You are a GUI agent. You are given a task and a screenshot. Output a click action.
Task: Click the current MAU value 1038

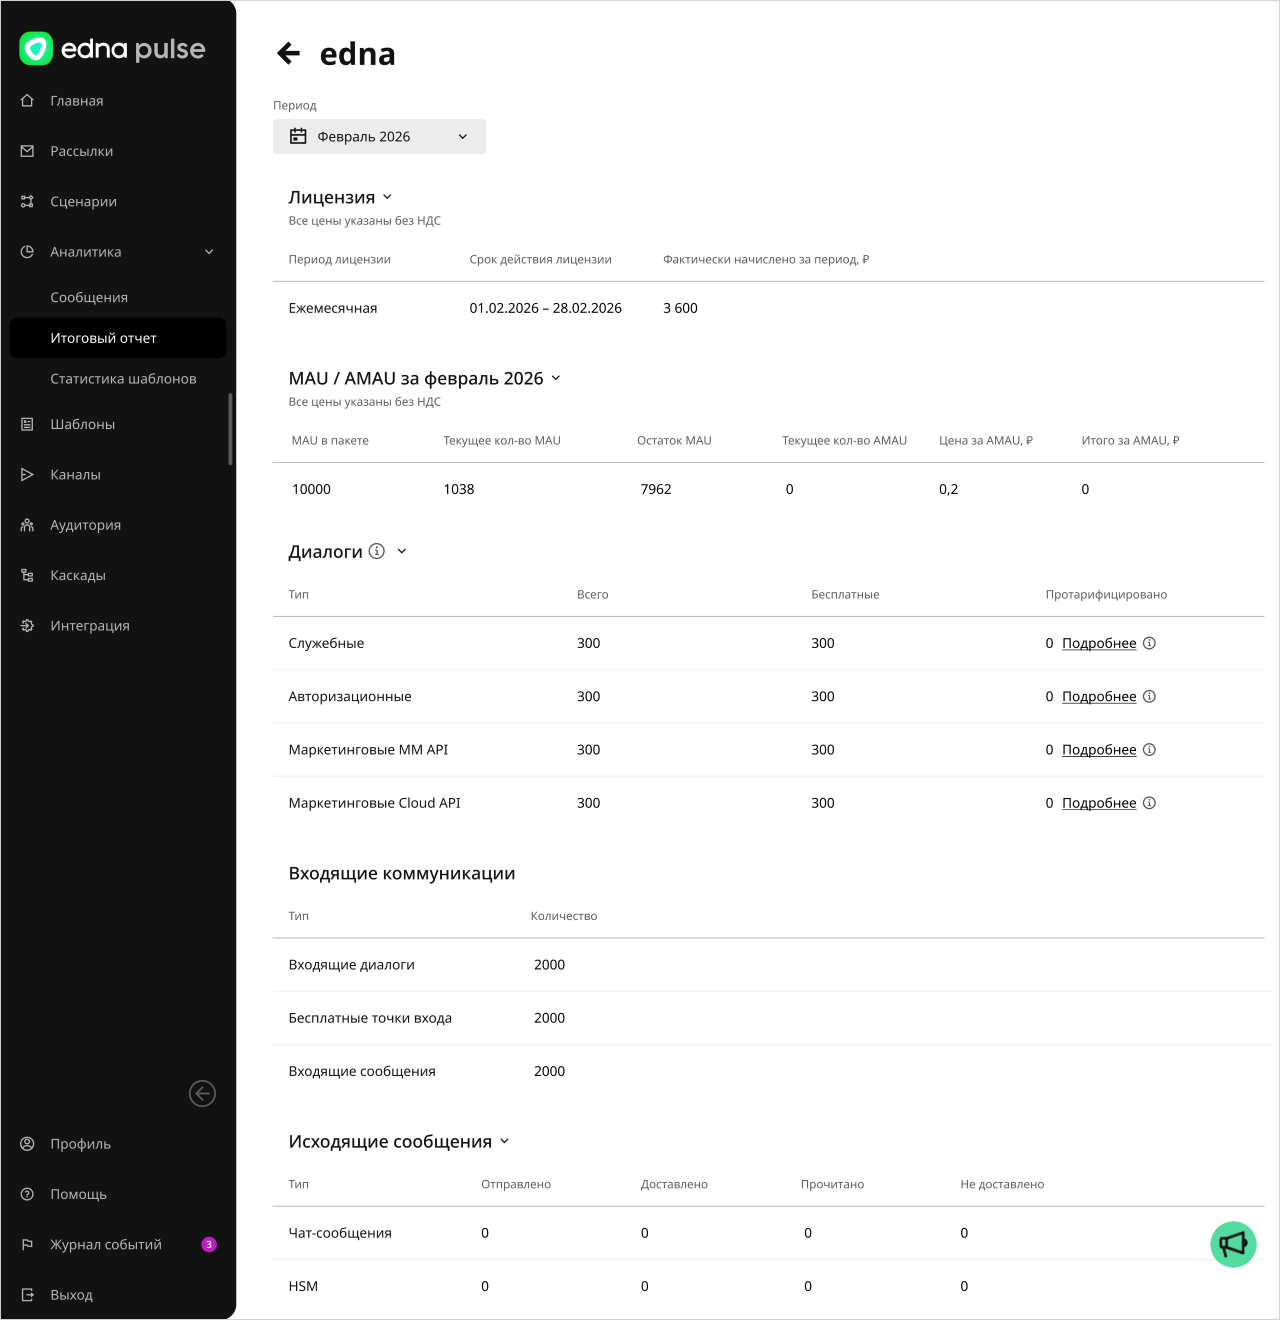459,489
